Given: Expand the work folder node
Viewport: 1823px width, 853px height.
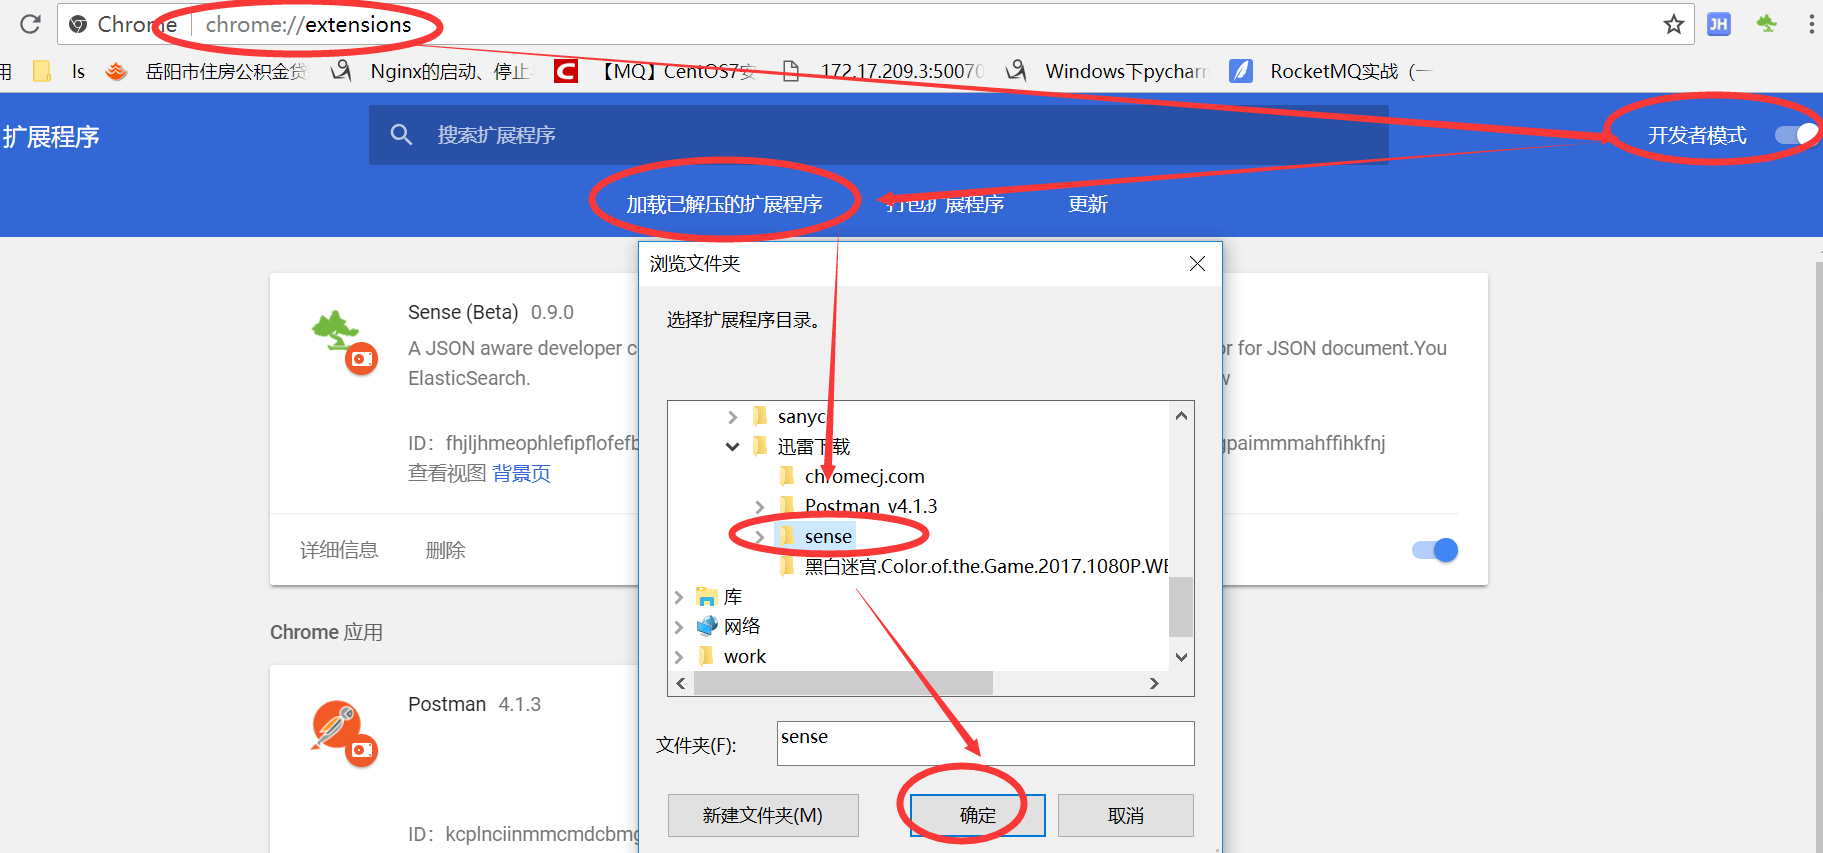Looking at the screenshot, I should pyautogui.click(x=678, y=657).
